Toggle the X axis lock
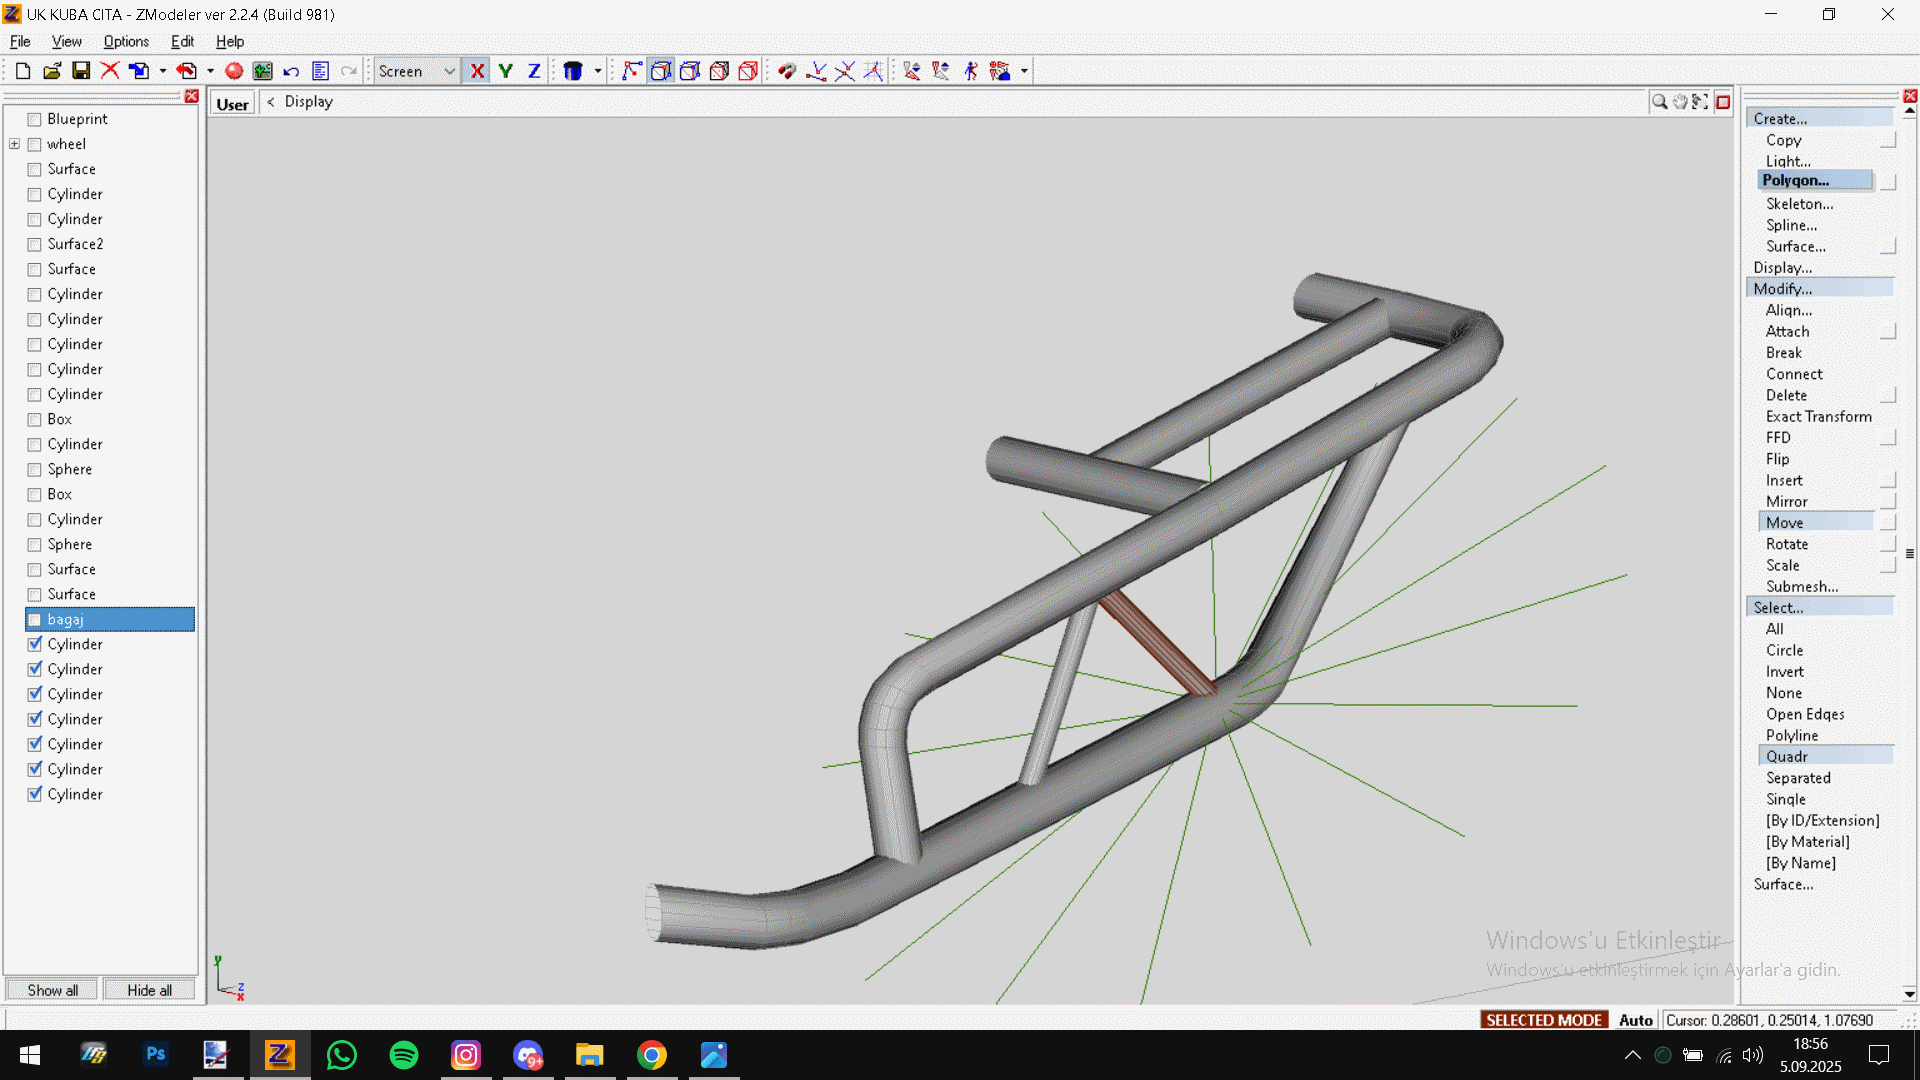This screenshot has height=1080, width=1920. pos(477,71)
